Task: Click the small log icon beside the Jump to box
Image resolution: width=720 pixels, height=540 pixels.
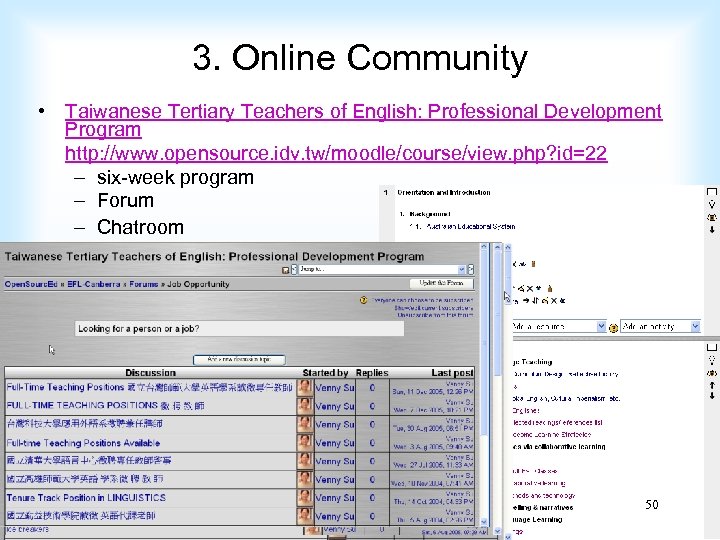Action: (x=285, y=270)
